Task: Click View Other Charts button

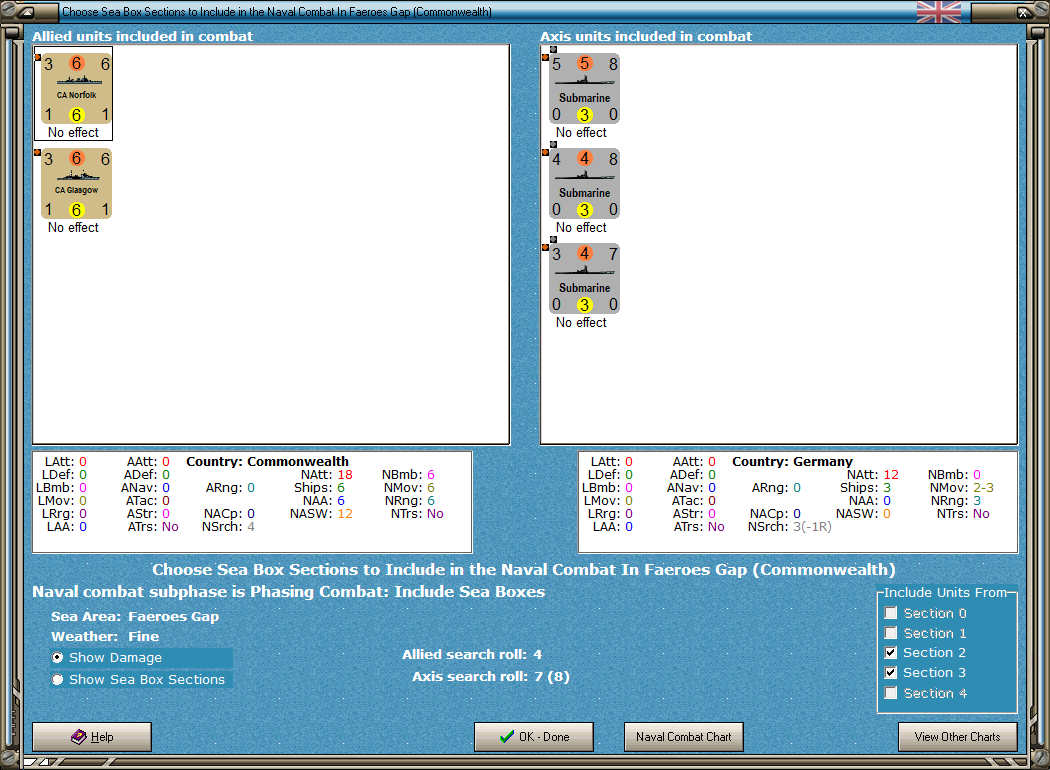Action: (x=958, y=737)
